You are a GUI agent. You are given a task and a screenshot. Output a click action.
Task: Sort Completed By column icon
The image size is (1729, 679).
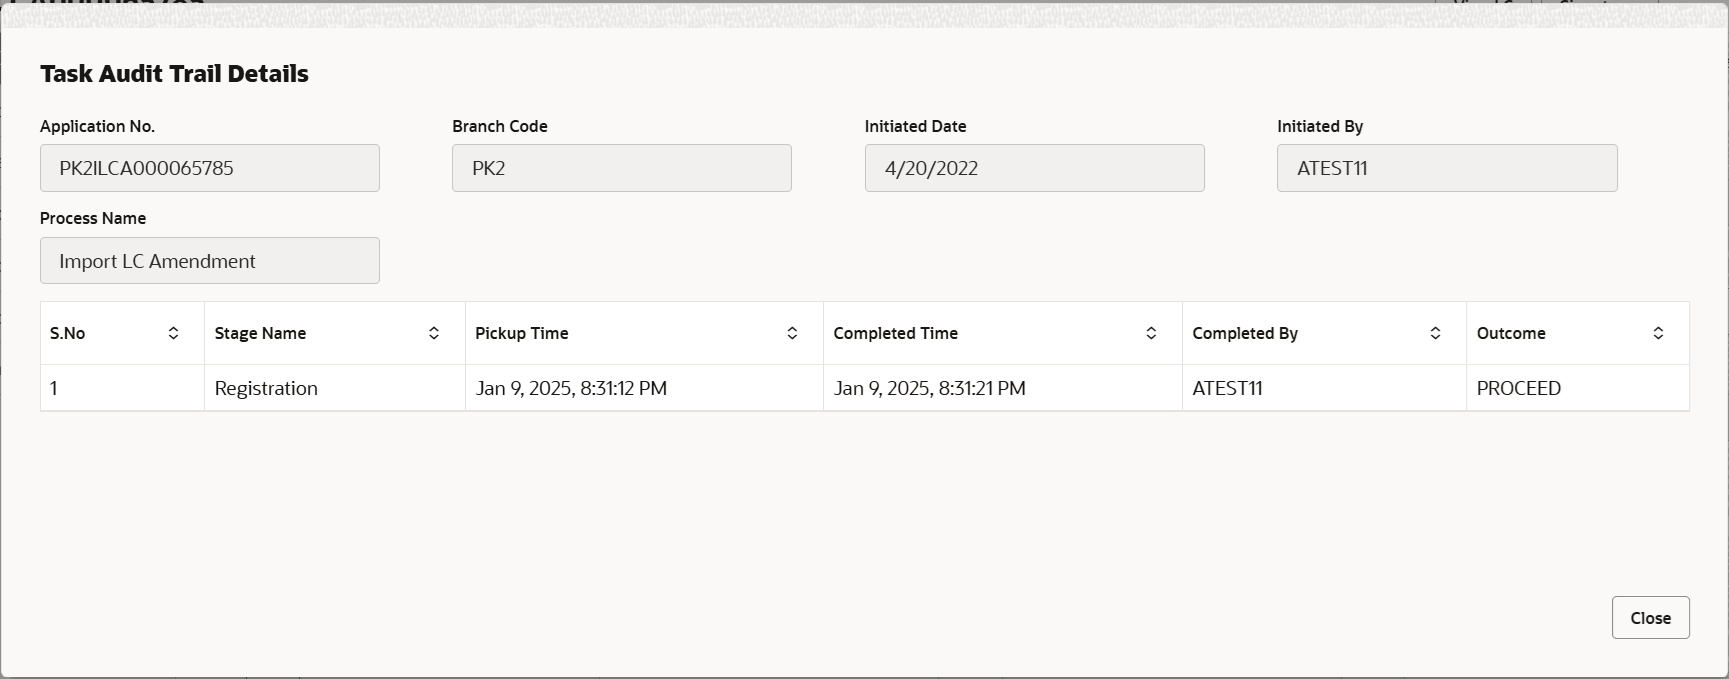(x=1435, y=333)
